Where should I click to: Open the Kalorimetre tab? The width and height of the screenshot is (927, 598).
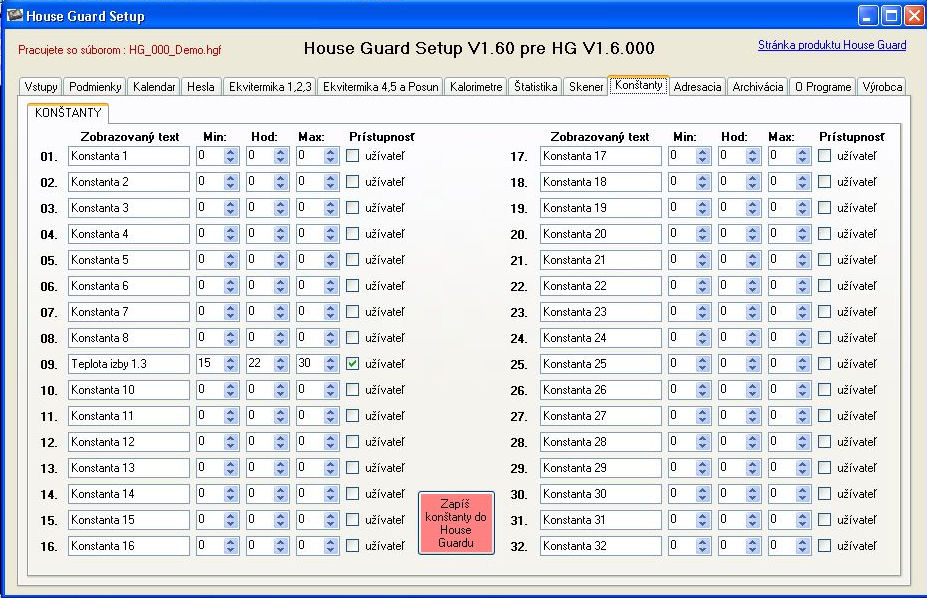[476, 87]
